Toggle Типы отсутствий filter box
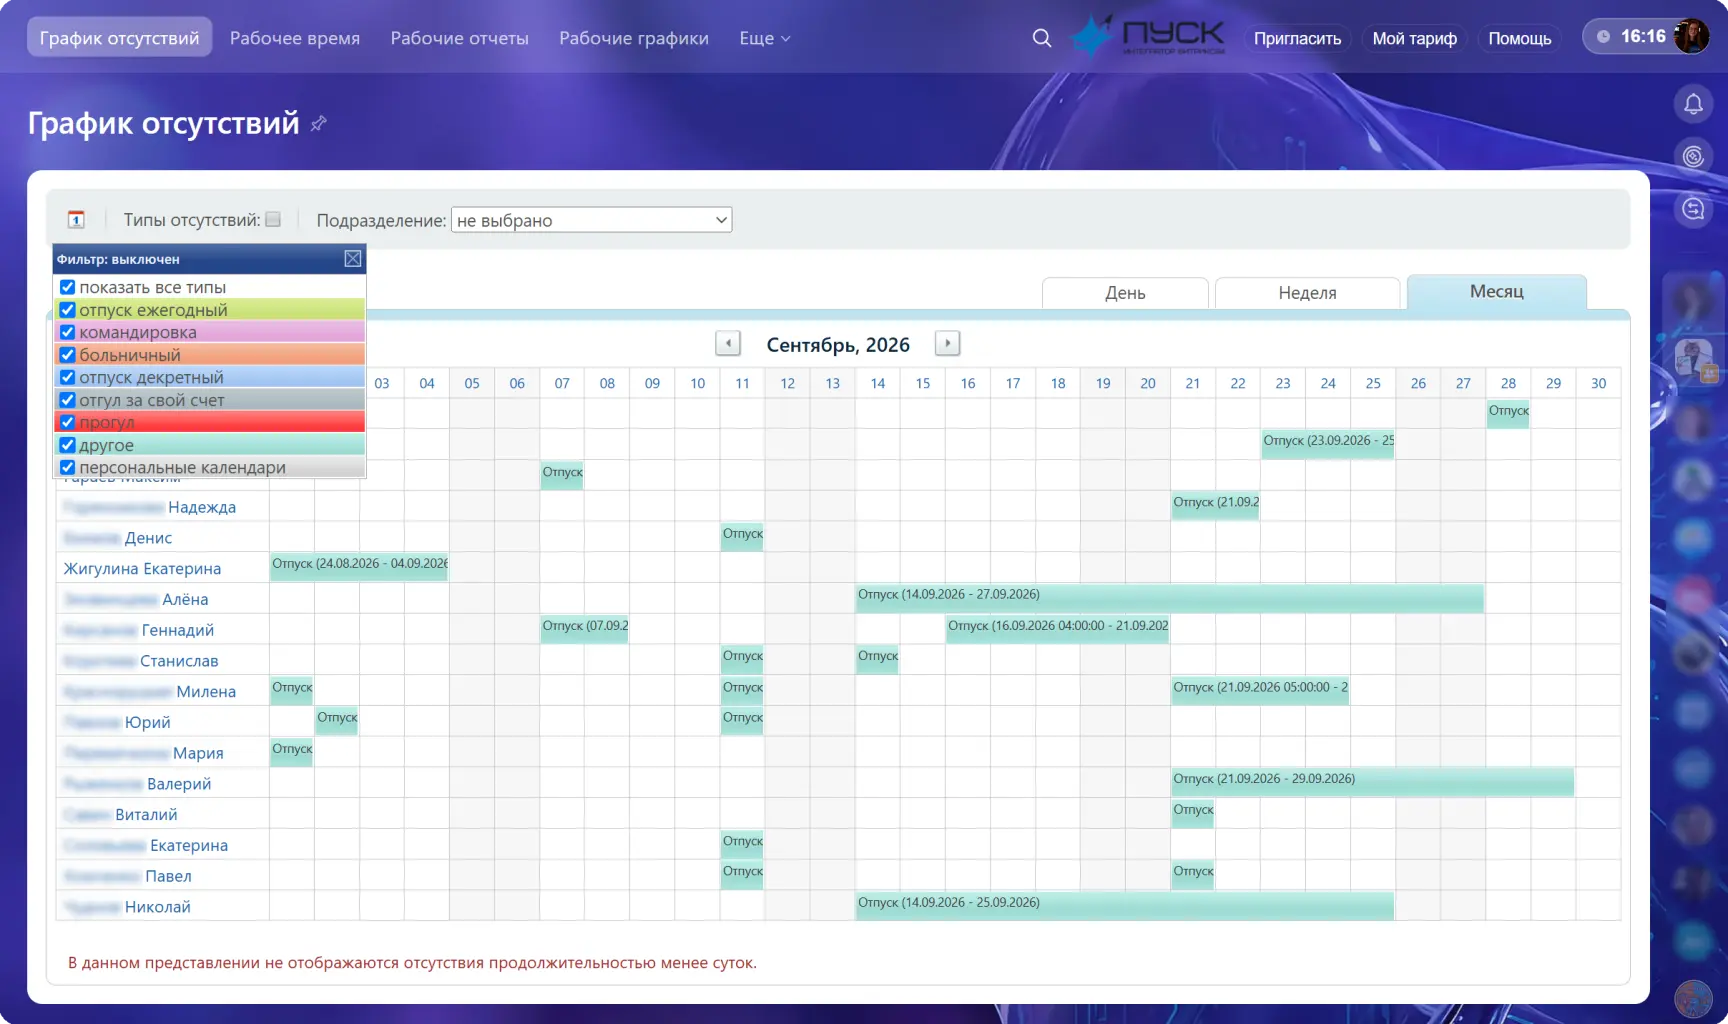The height and width of the screenshot is (1024, 1728). [273, 219]
